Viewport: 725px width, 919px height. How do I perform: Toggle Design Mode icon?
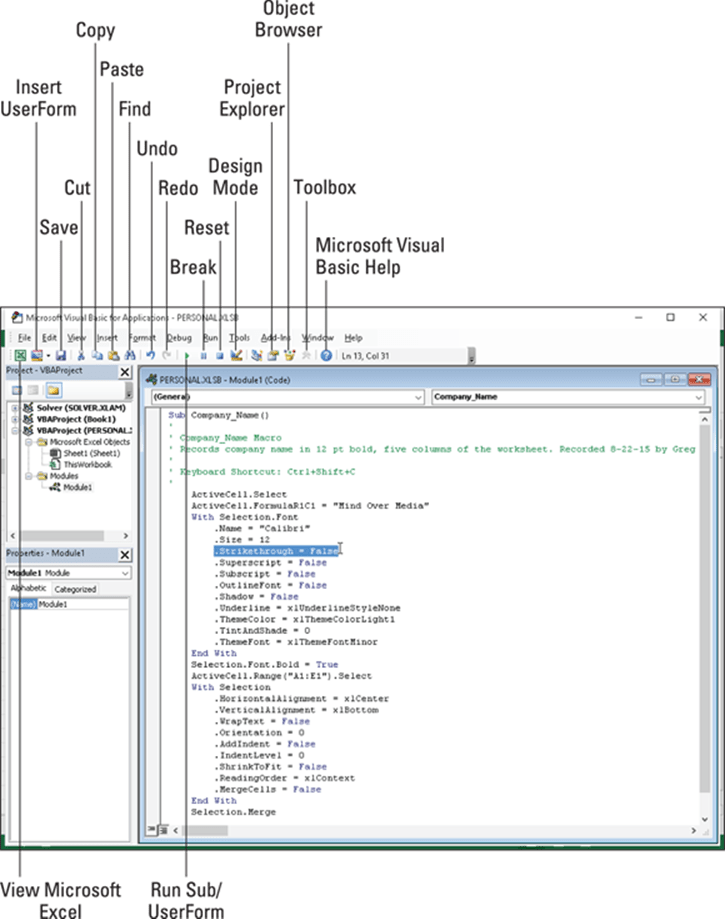(x=236, y=355)
